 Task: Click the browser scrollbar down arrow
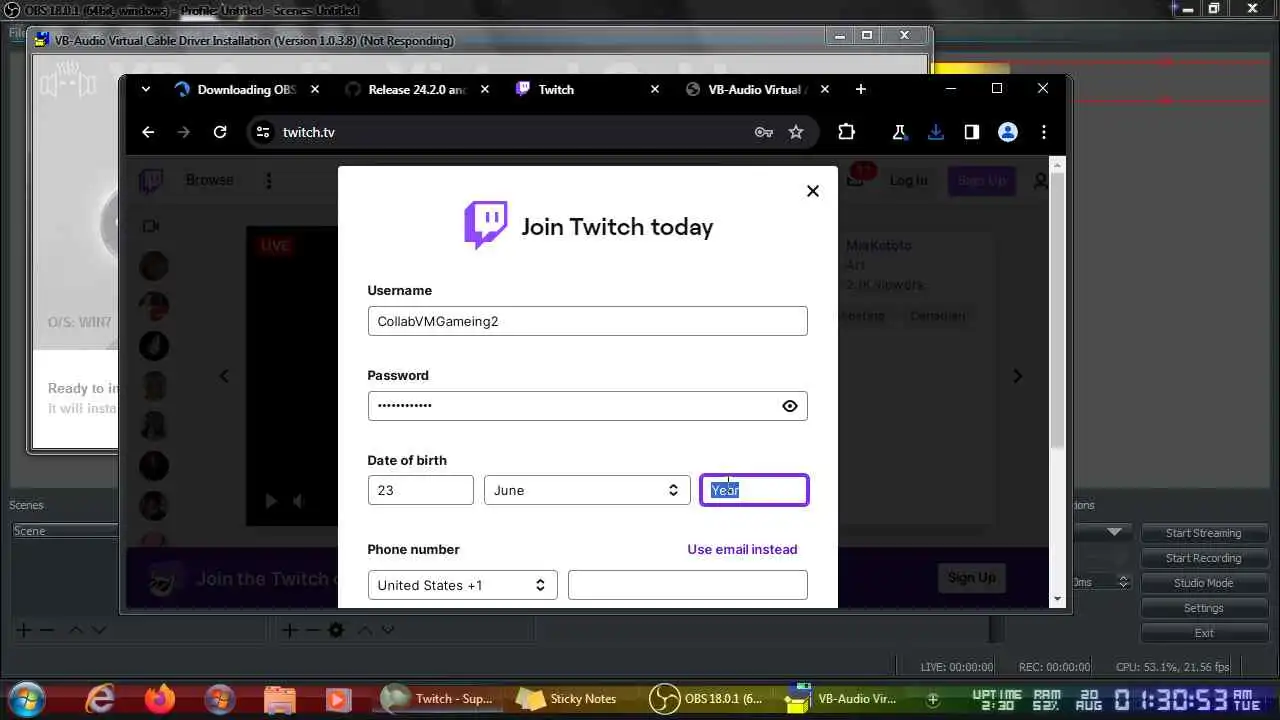[1058, 598]
